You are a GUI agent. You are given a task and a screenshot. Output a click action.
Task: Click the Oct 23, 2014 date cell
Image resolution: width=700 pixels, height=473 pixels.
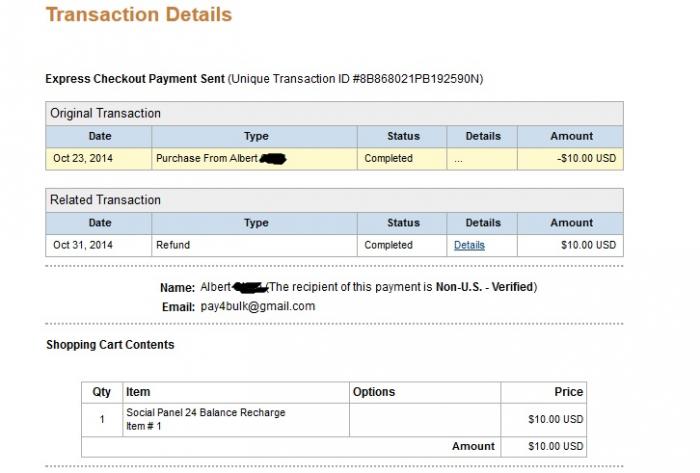click(99, 158)
